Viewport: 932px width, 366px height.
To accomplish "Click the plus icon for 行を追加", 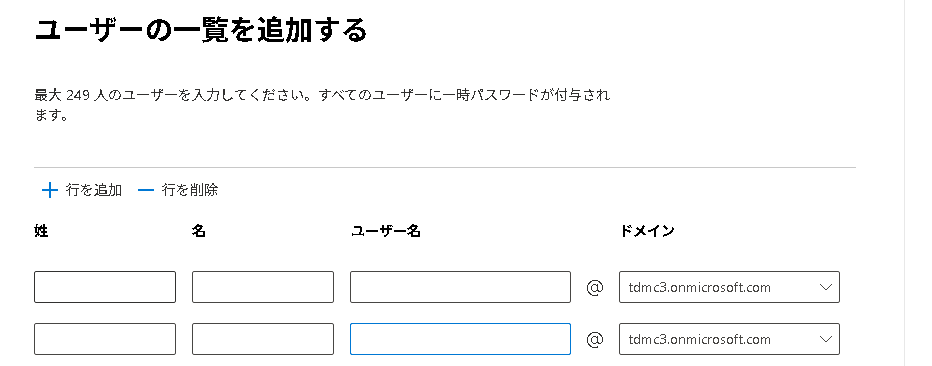I will coord(49,191).
